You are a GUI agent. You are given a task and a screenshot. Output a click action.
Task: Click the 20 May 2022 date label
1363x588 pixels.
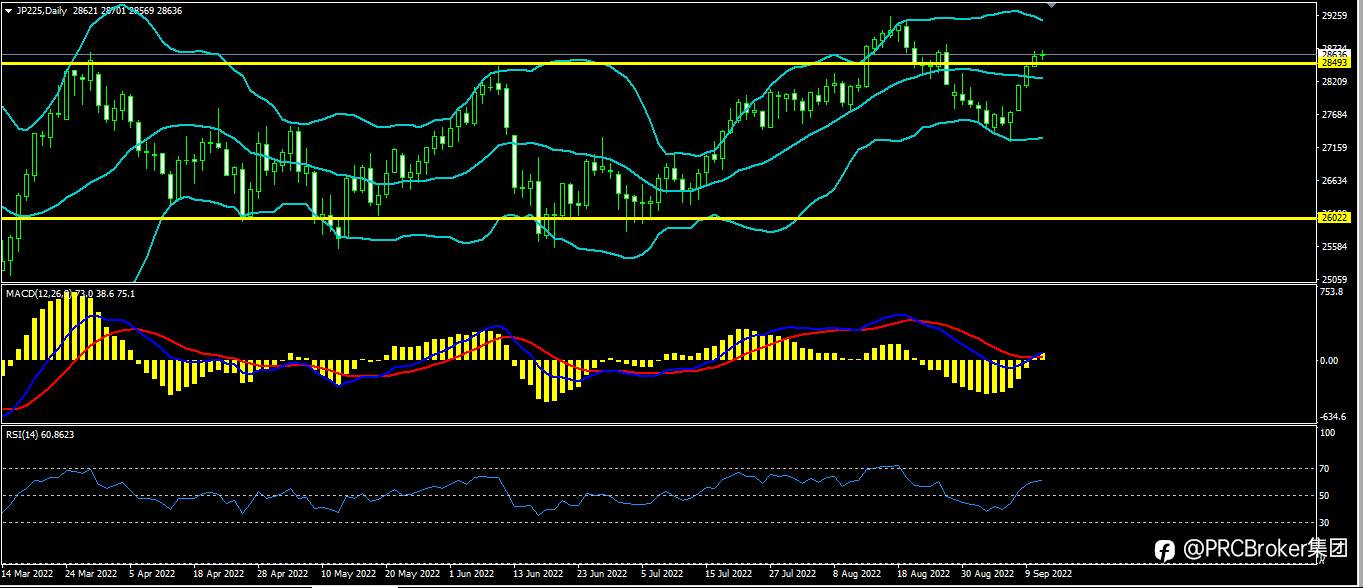(x=412, y=575)
